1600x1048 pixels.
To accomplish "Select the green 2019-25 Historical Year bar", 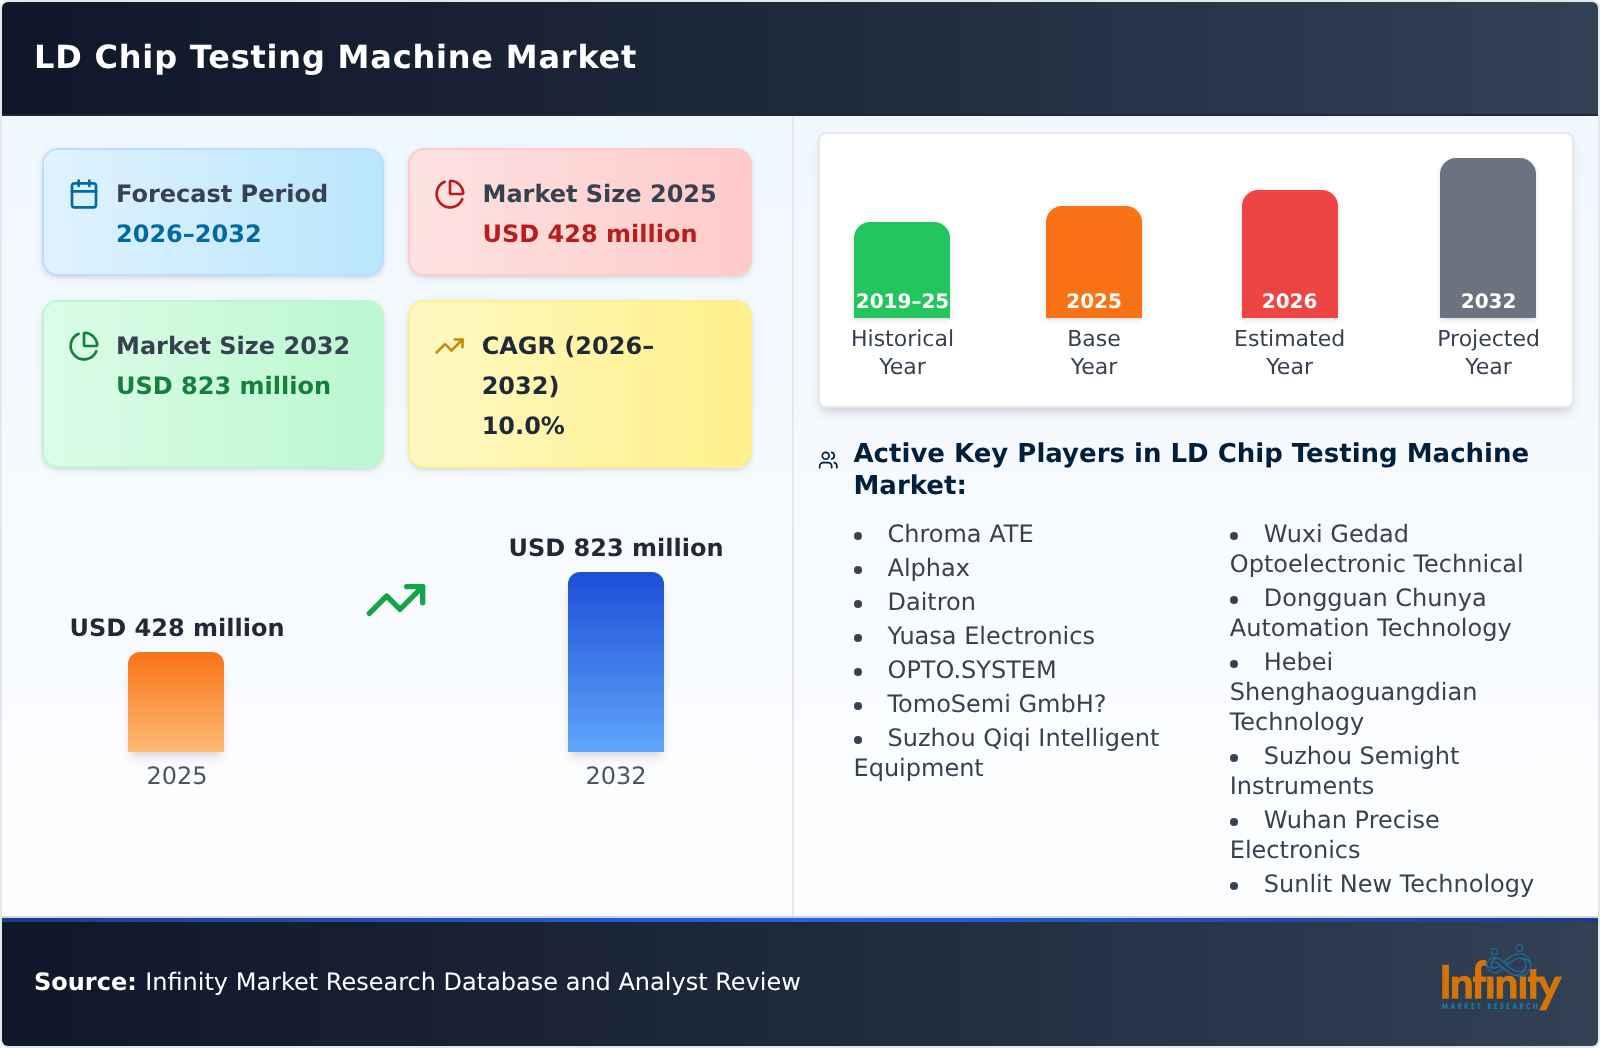I will point(902,270).
